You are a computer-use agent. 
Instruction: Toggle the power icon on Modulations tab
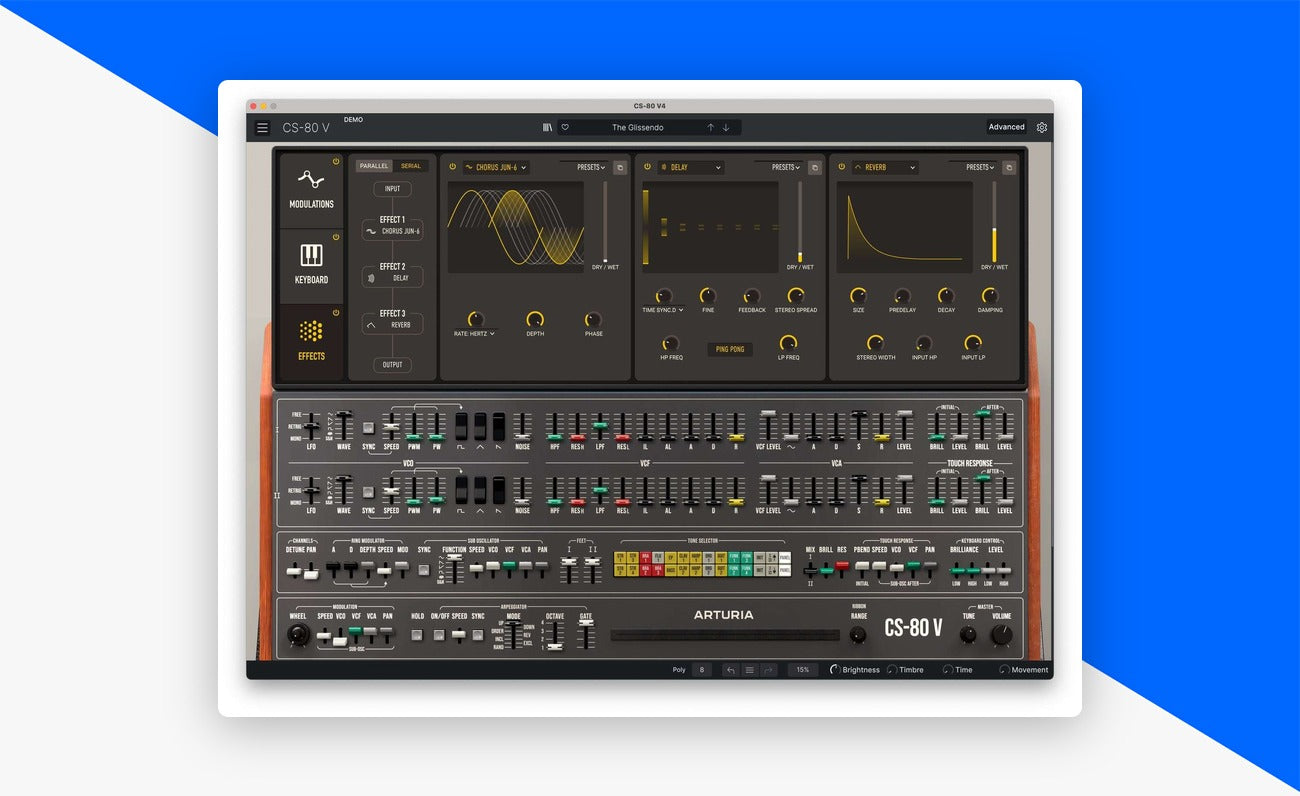[336, 161]
